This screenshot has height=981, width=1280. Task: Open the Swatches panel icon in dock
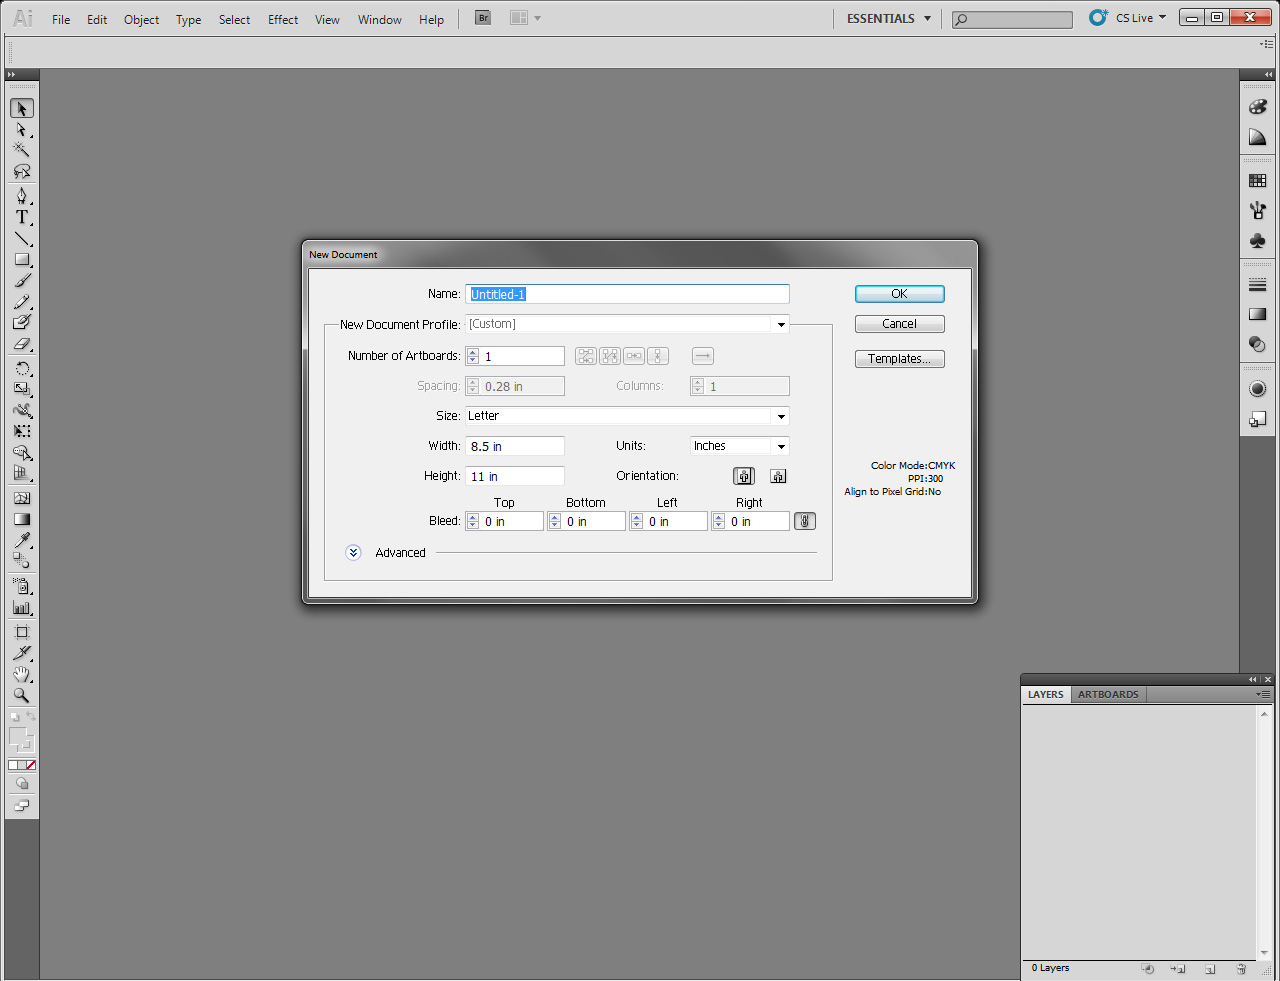click(x=1258, y=181)
